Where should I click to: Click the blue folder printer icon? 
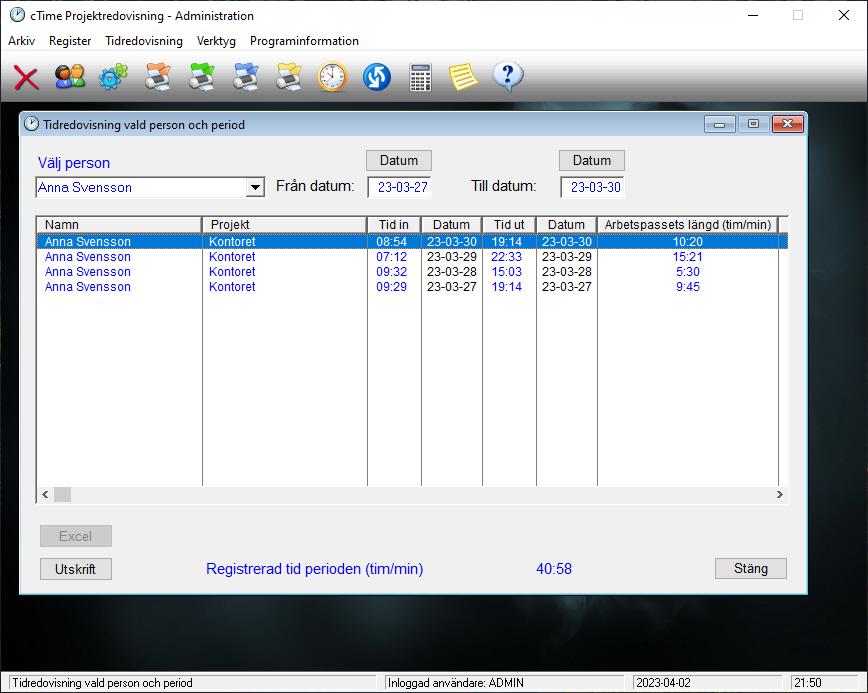point(245,76)
